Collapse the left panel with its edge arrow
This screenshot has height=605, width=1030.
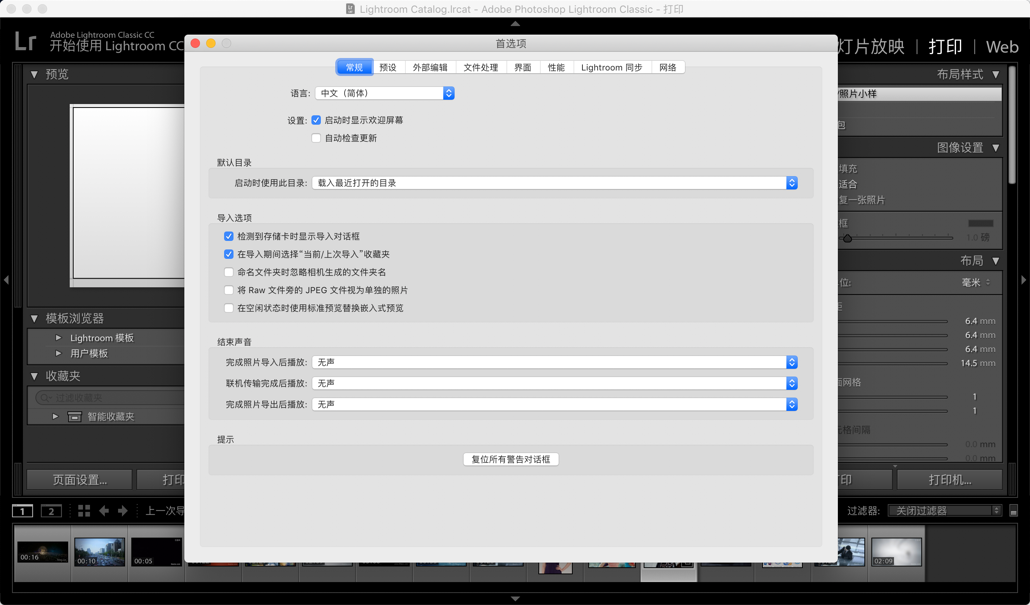[7, 280]
